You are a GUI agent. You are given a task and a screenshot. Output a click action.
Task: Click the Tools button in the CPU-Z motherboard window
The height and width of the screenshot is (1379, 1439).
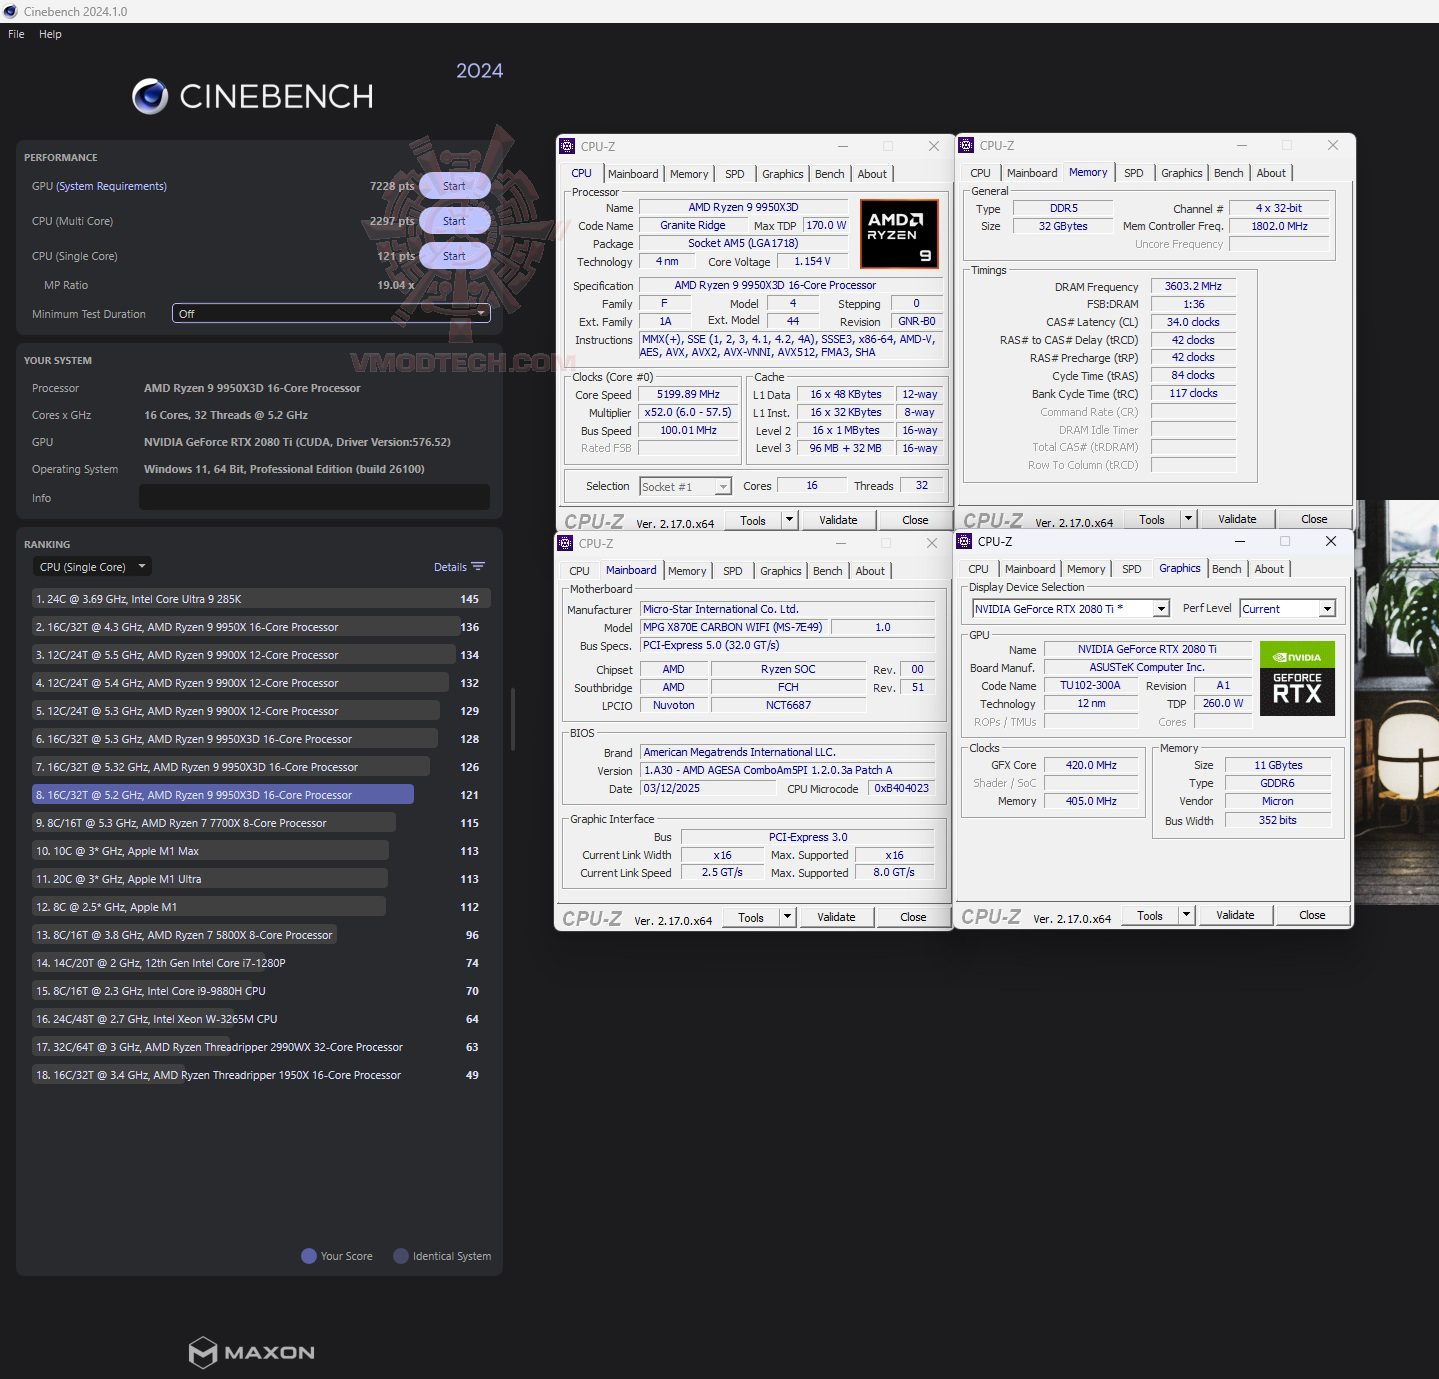750,917
